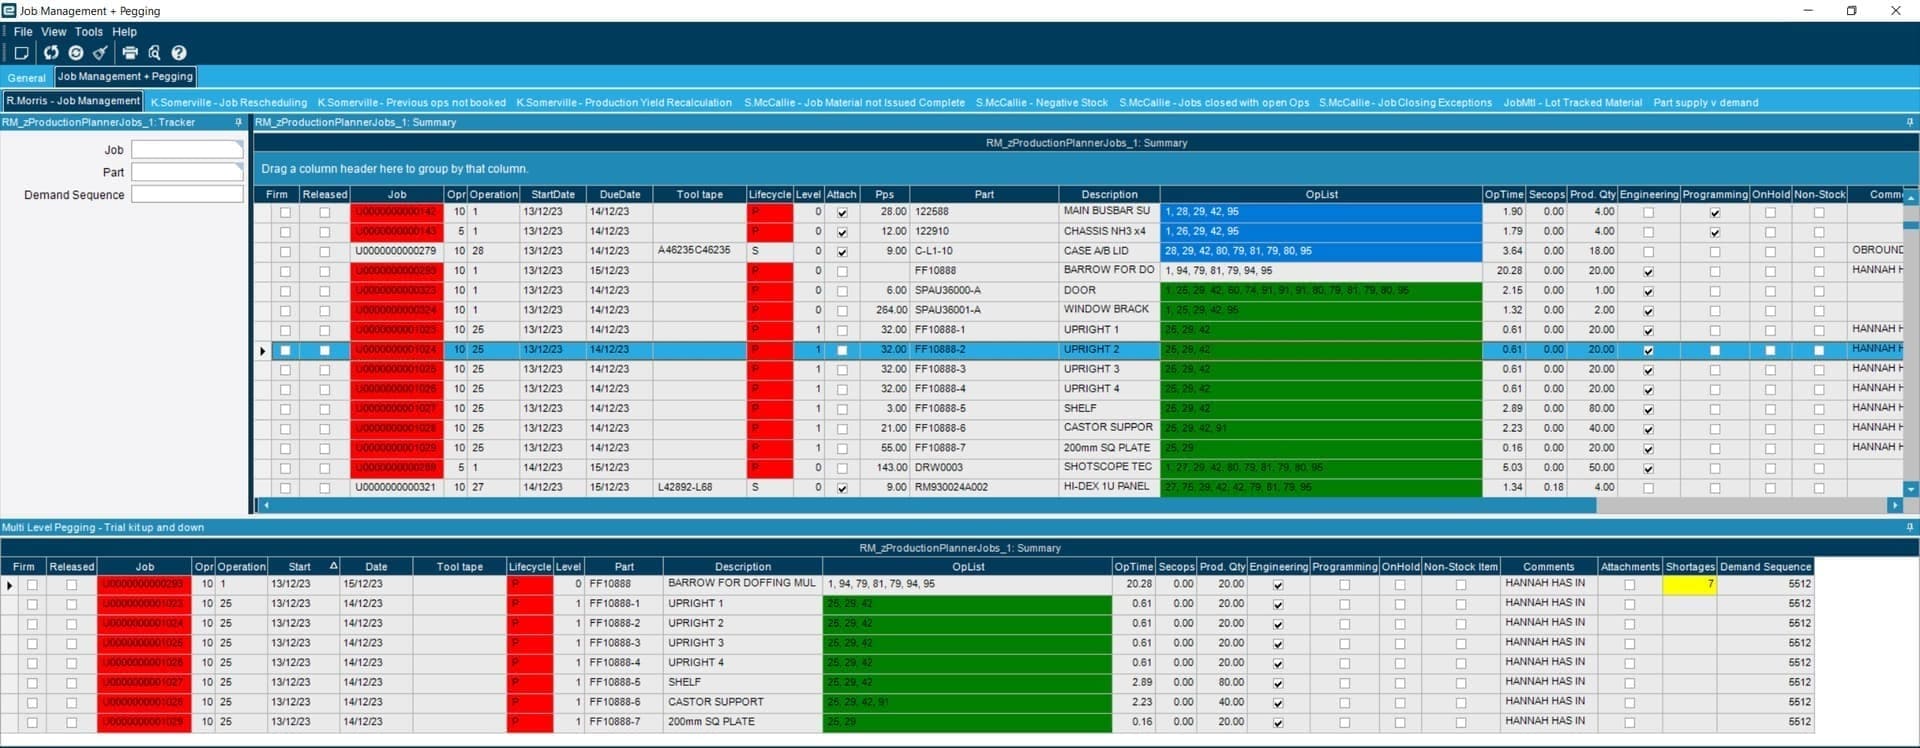Pin the Multi Level Pegging panel
This screenshot has height=748, width=1920.
coord(1909,527)
